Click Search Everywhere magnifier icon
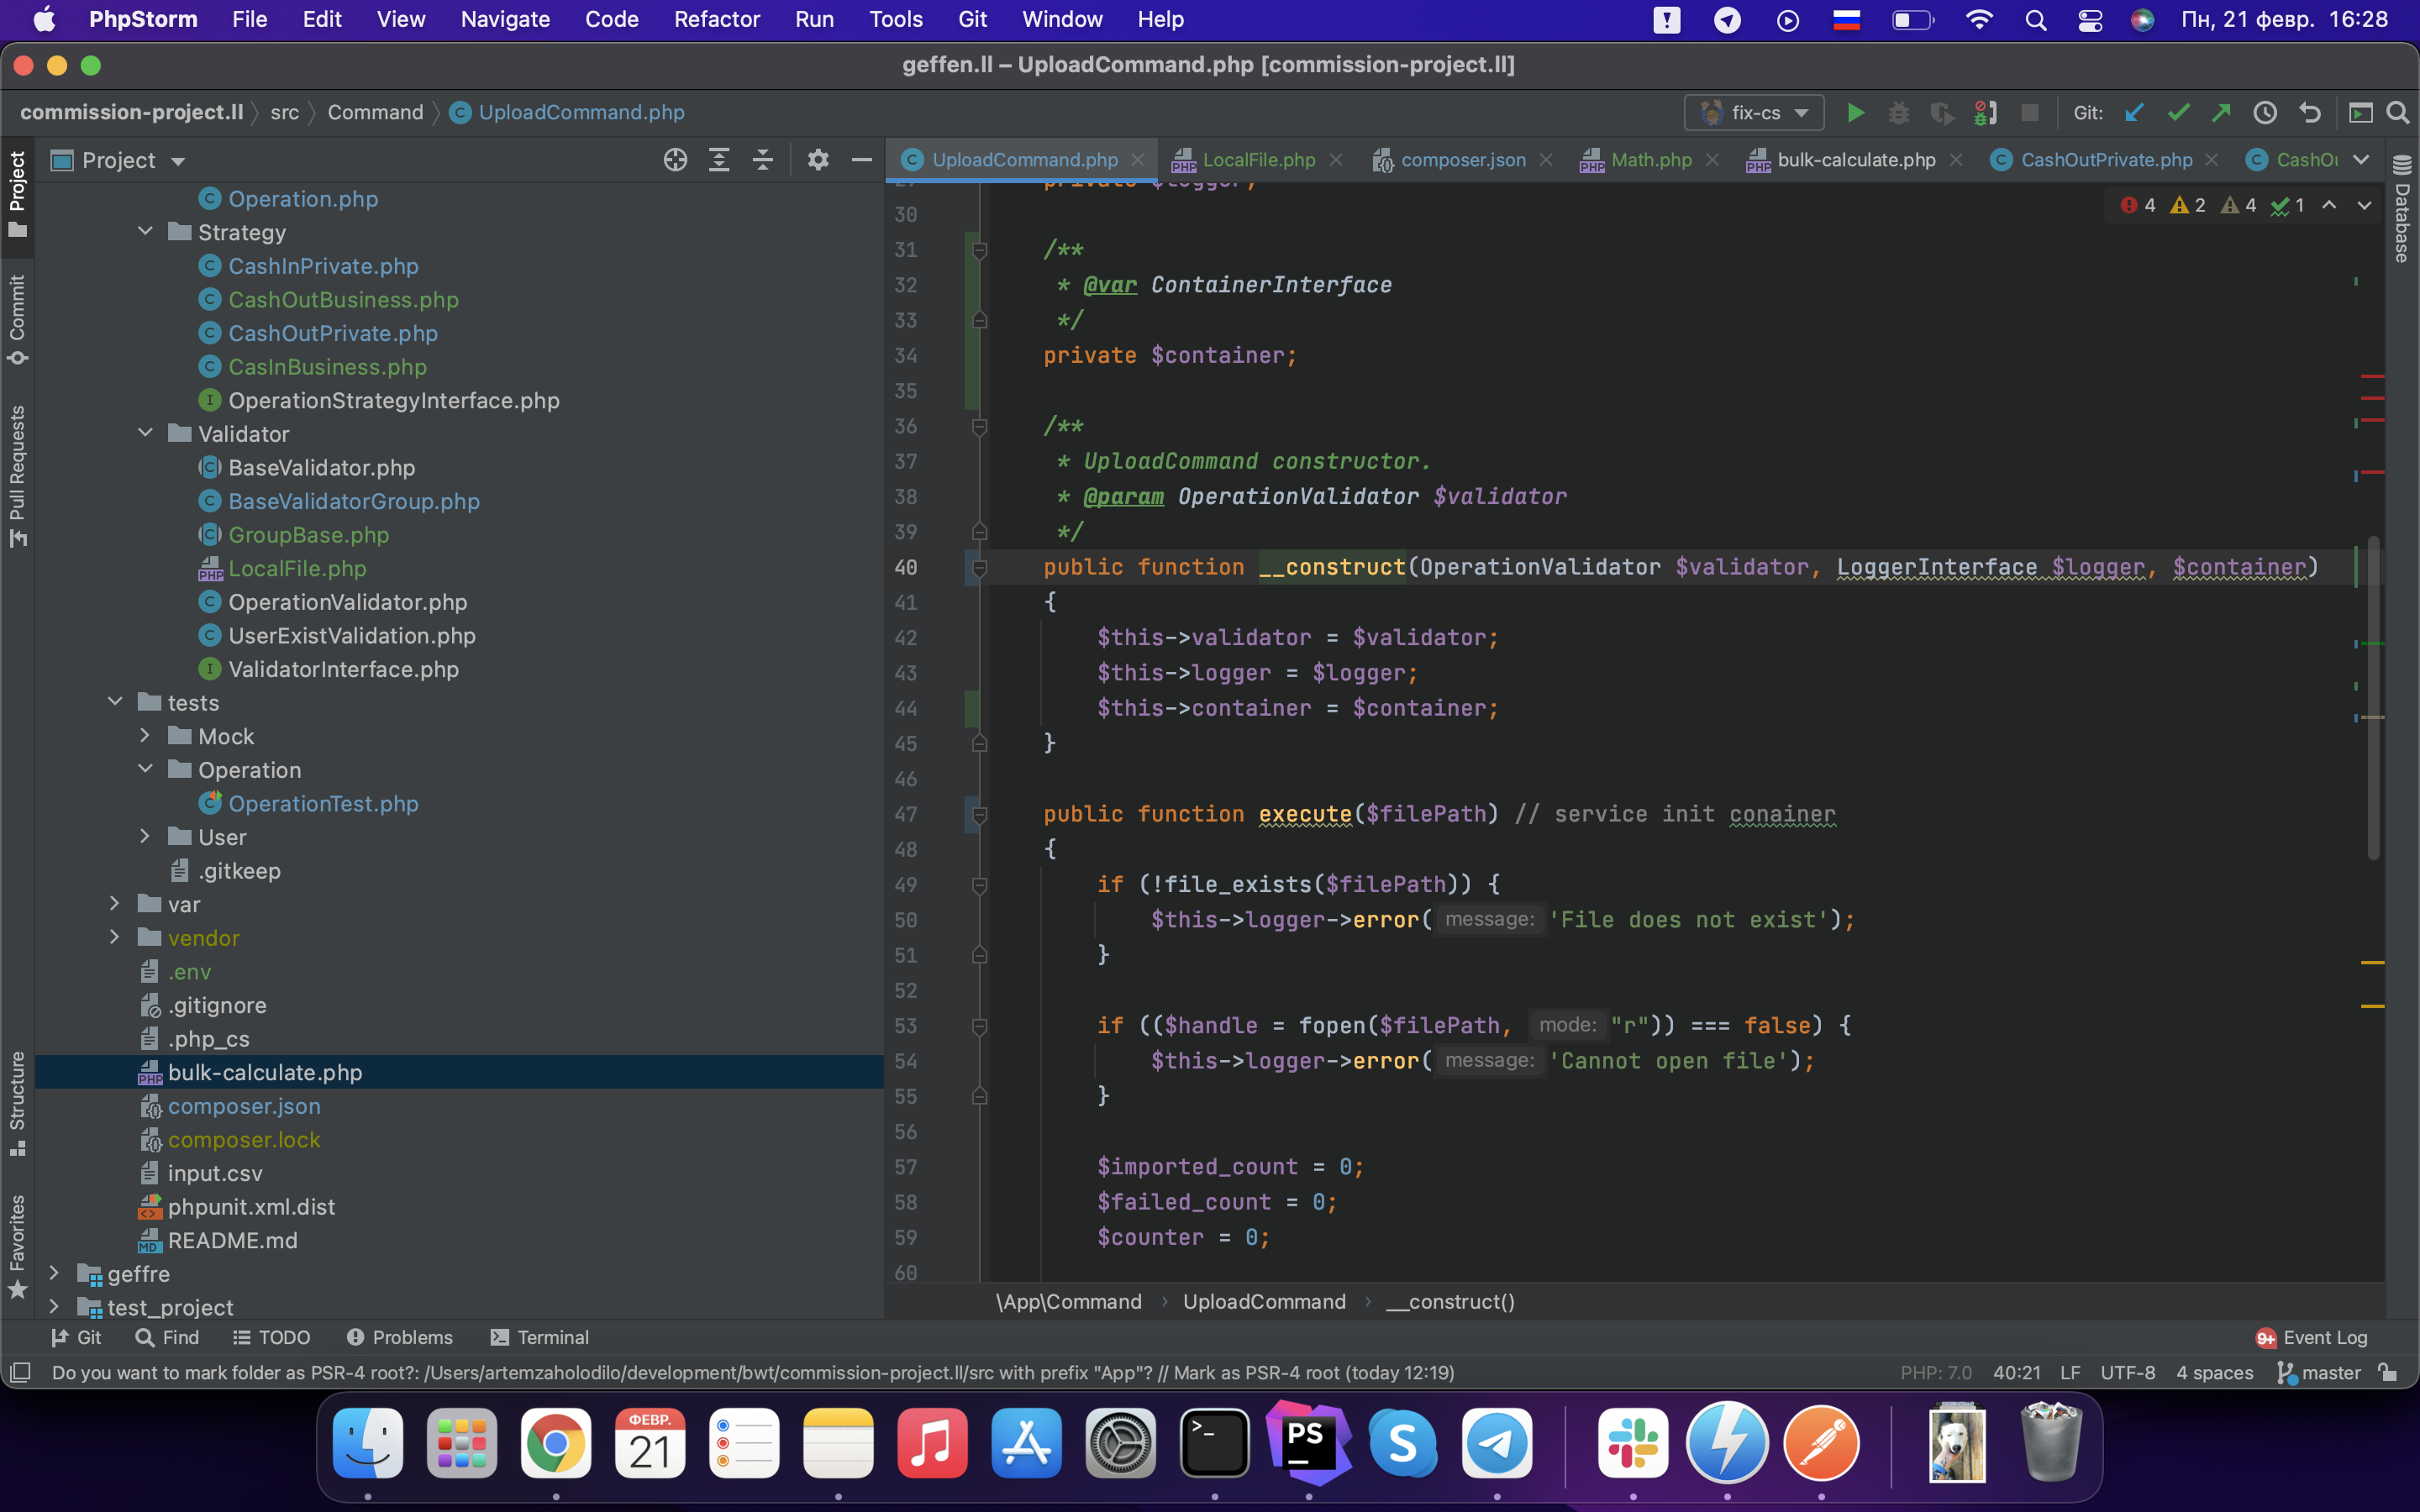The height and width of the screenshot is (1512, 2420). pyautogui.click(x=2397, y=113)
